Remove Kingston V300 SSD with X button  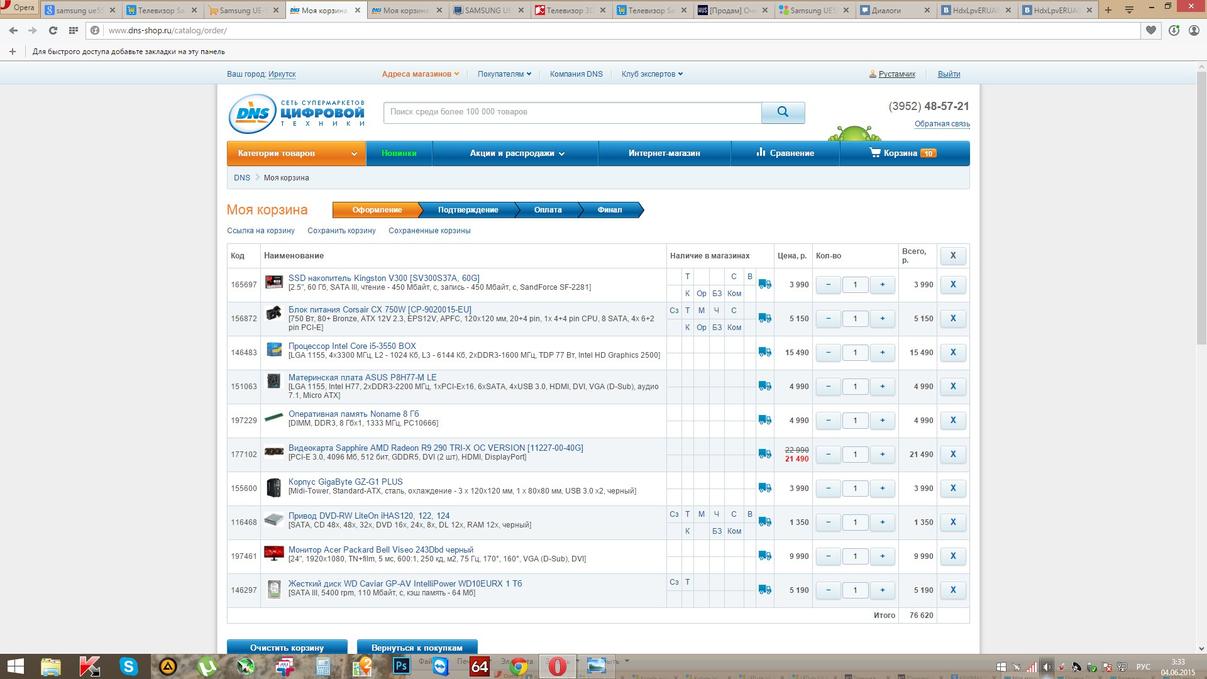point(953,285)
